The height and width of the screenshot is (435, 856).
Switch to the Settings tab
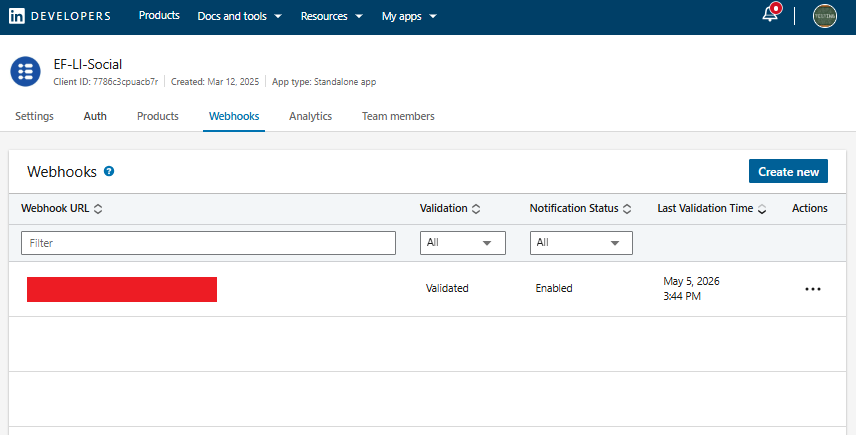(x=34, y=116)
